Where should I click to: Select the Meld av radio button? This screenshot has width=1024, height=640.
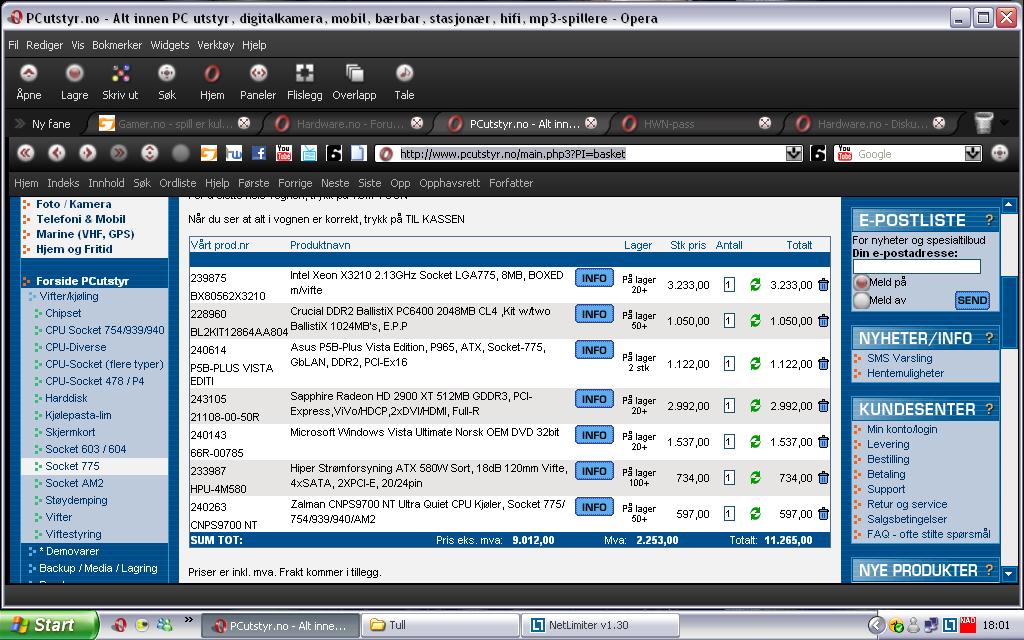861,300
